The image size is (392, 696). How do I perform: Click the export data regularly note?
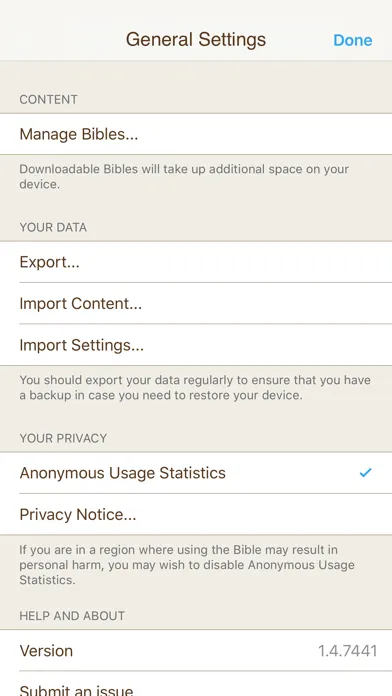195,388
